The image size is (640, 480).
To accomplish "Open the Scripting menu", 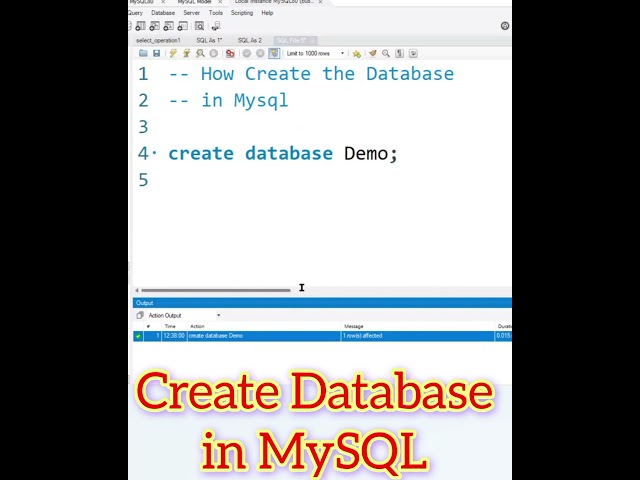I will click(x=242, y=13).
